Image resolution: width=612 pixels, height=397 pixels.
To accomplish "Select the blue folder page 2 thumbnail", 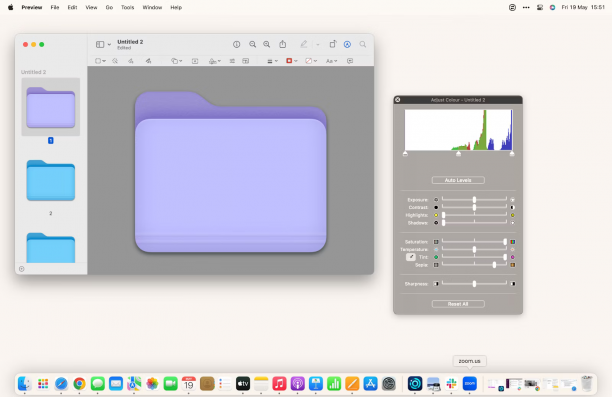I will 51,180.
